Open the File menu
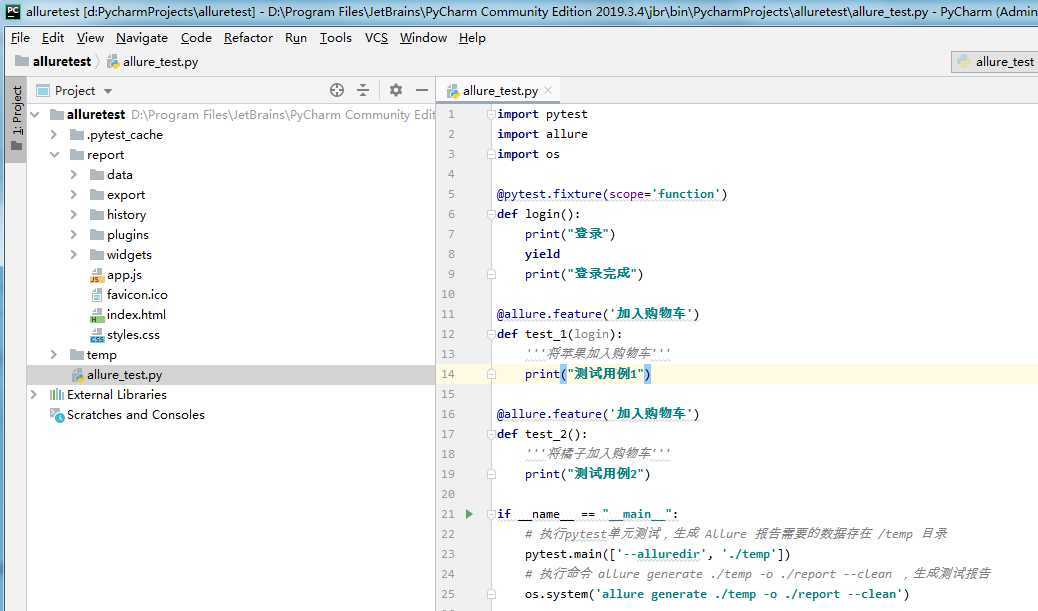 21,38
